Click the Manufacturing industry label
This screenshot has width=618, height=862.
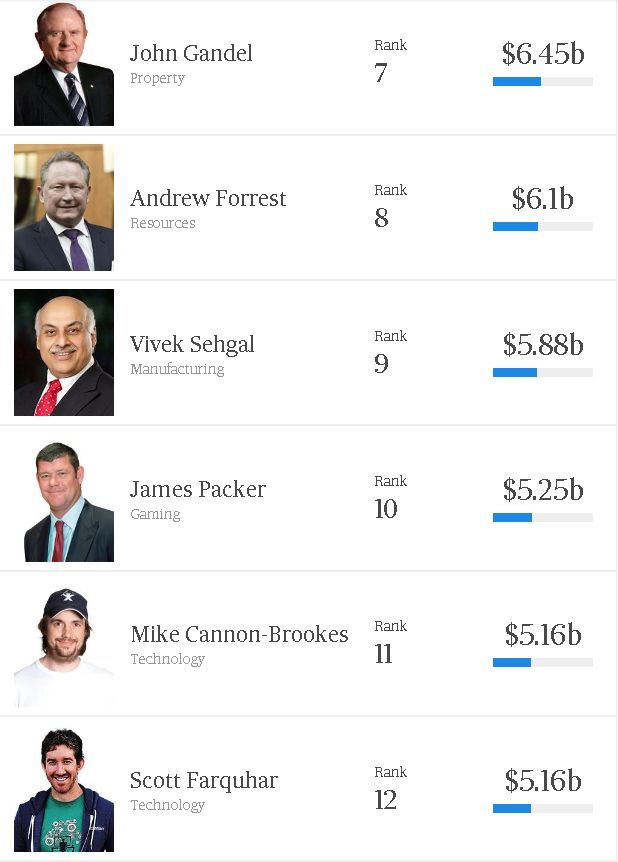(177, 369)
